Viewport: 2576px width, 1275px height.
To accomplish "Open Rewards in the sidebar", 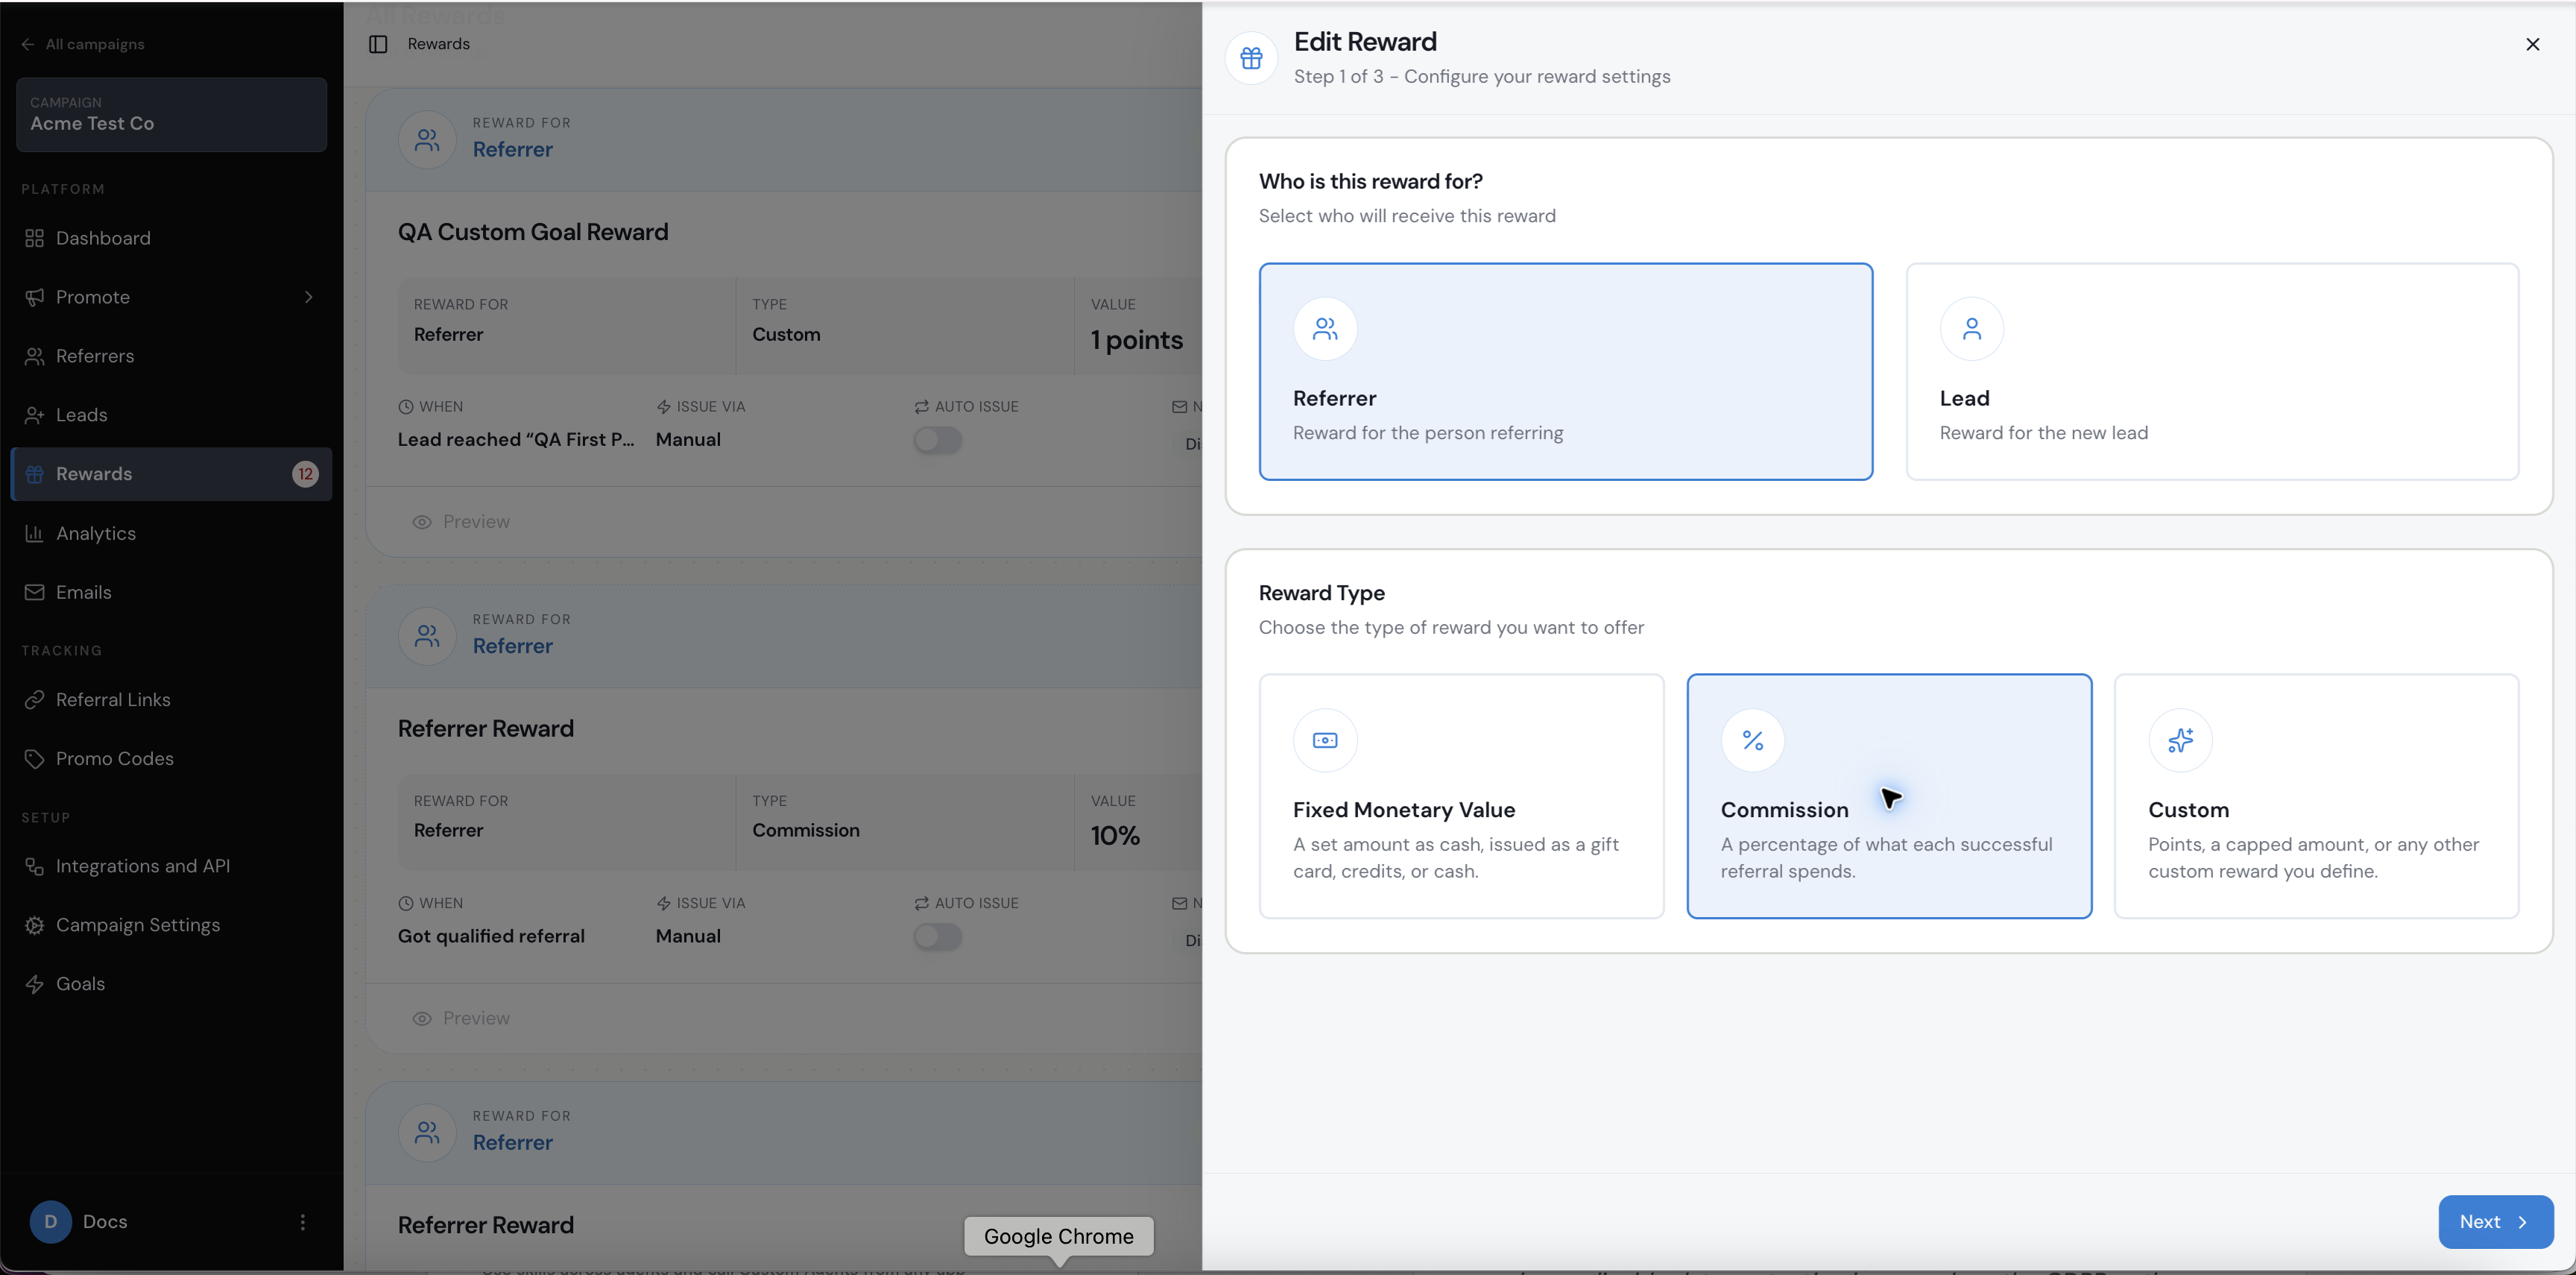I will point(171,474).
